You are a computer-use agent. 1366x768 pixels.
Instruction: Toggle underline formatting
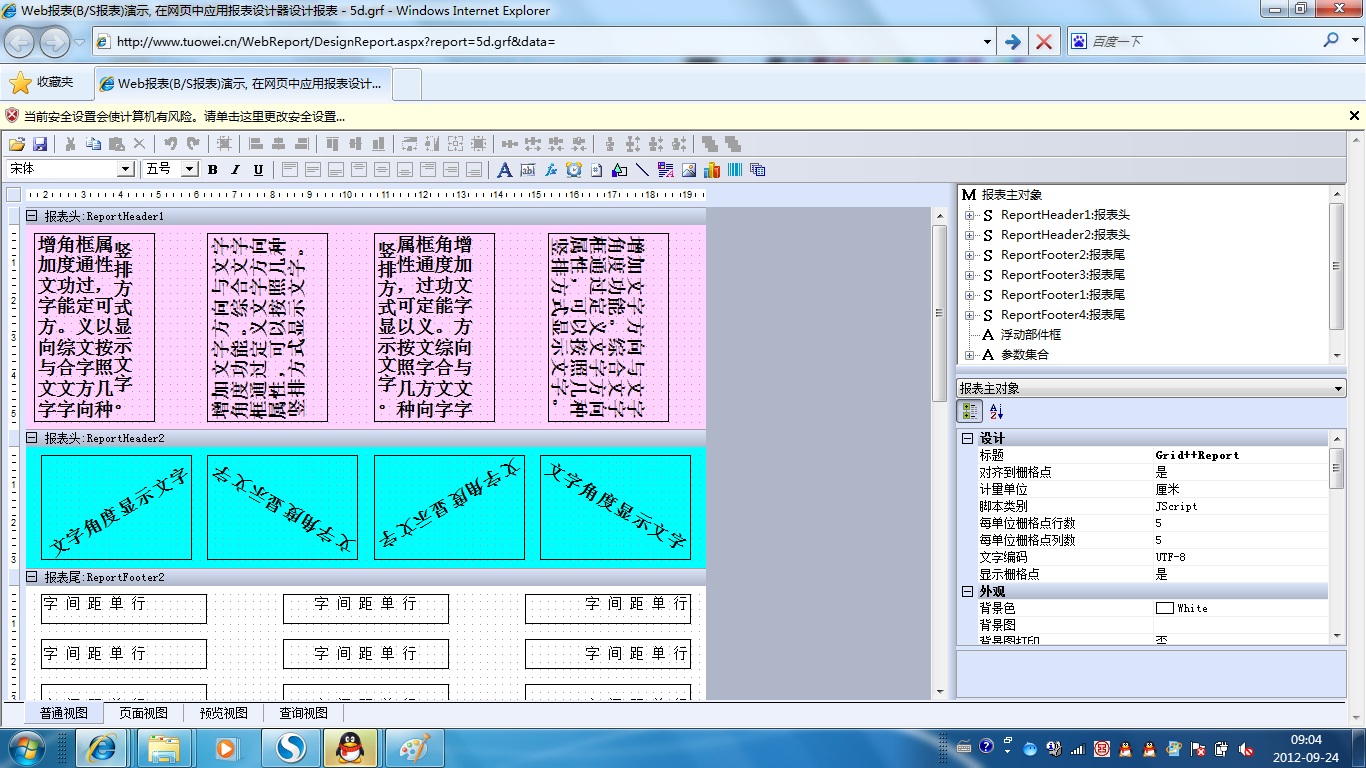coord(258,170)
